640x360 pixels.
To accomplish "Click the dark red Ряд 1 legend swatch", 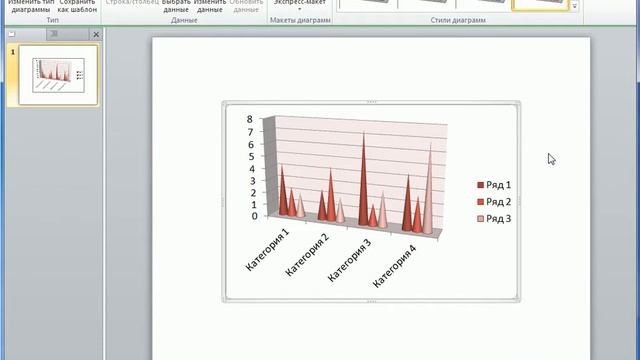I will point(480,185).
